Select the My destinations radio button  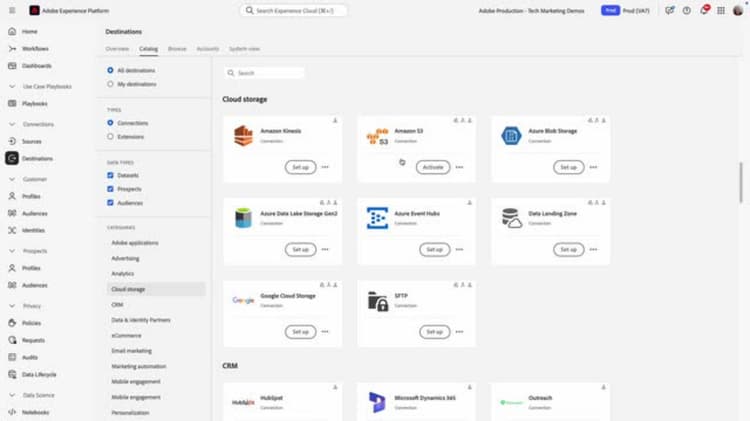(110, 84)
